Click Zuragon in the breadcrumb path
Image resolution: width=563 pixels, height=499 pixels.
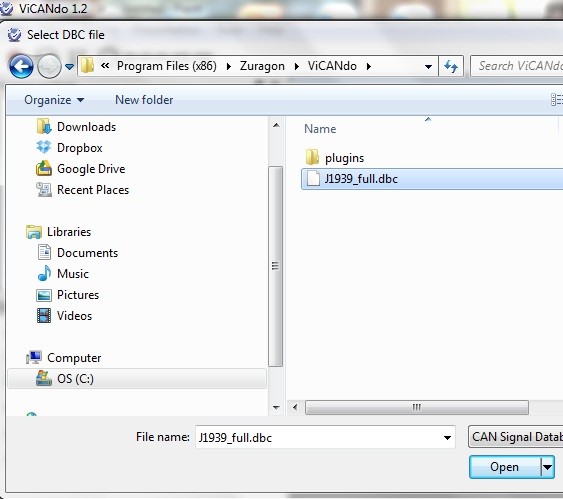(262, 66)
